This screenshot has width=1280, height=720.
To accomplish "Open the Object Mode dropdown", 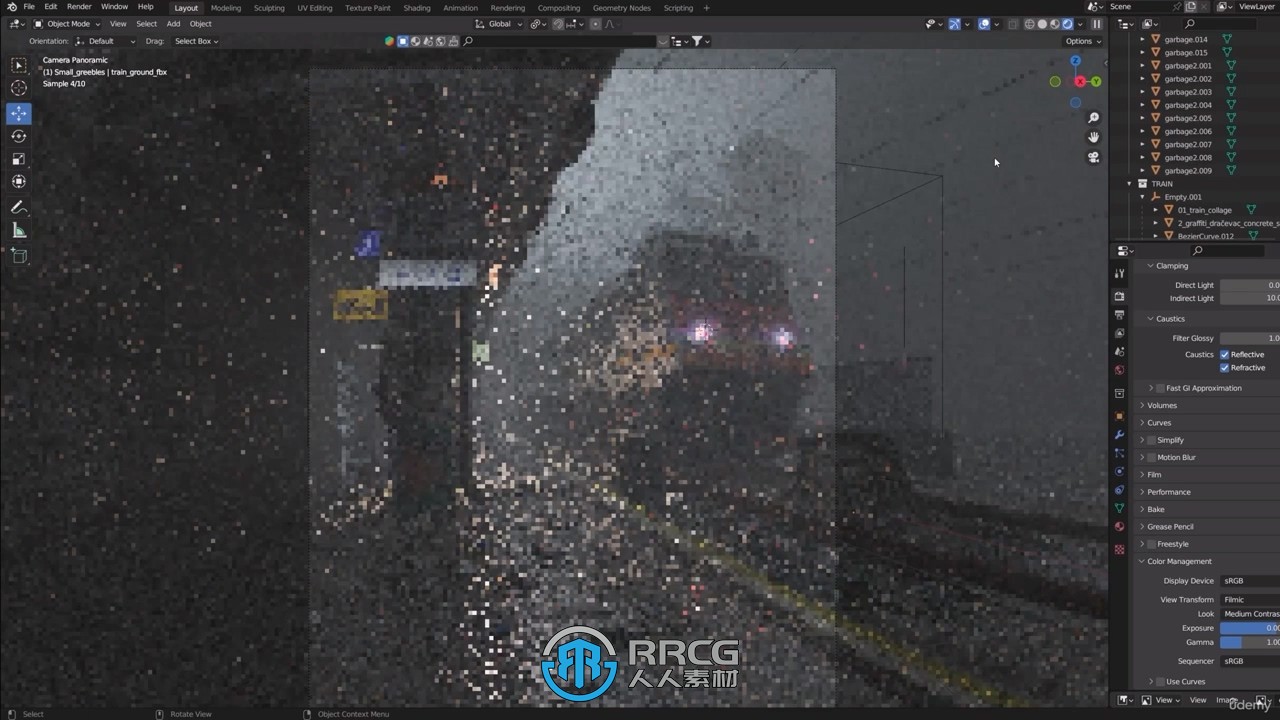I will tap(66, 24).
